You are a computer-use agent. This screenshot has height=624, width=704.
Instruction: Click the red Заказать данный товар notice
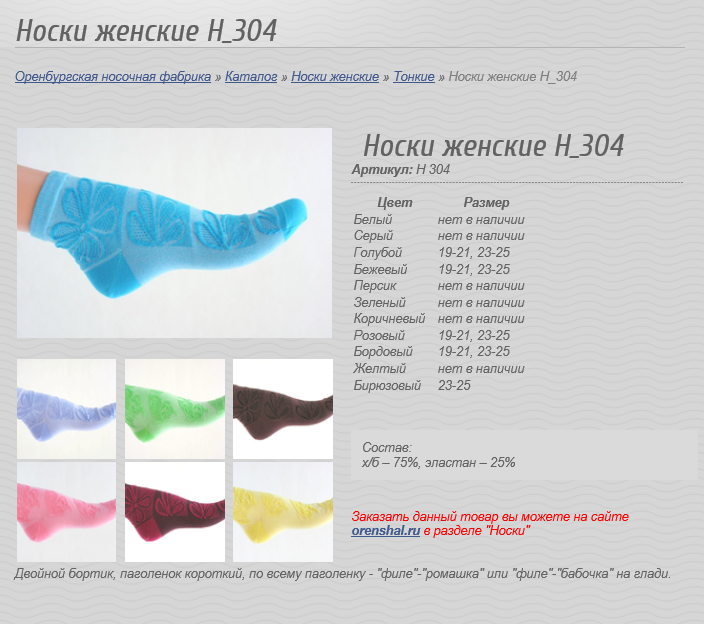[x=490, y=523]
